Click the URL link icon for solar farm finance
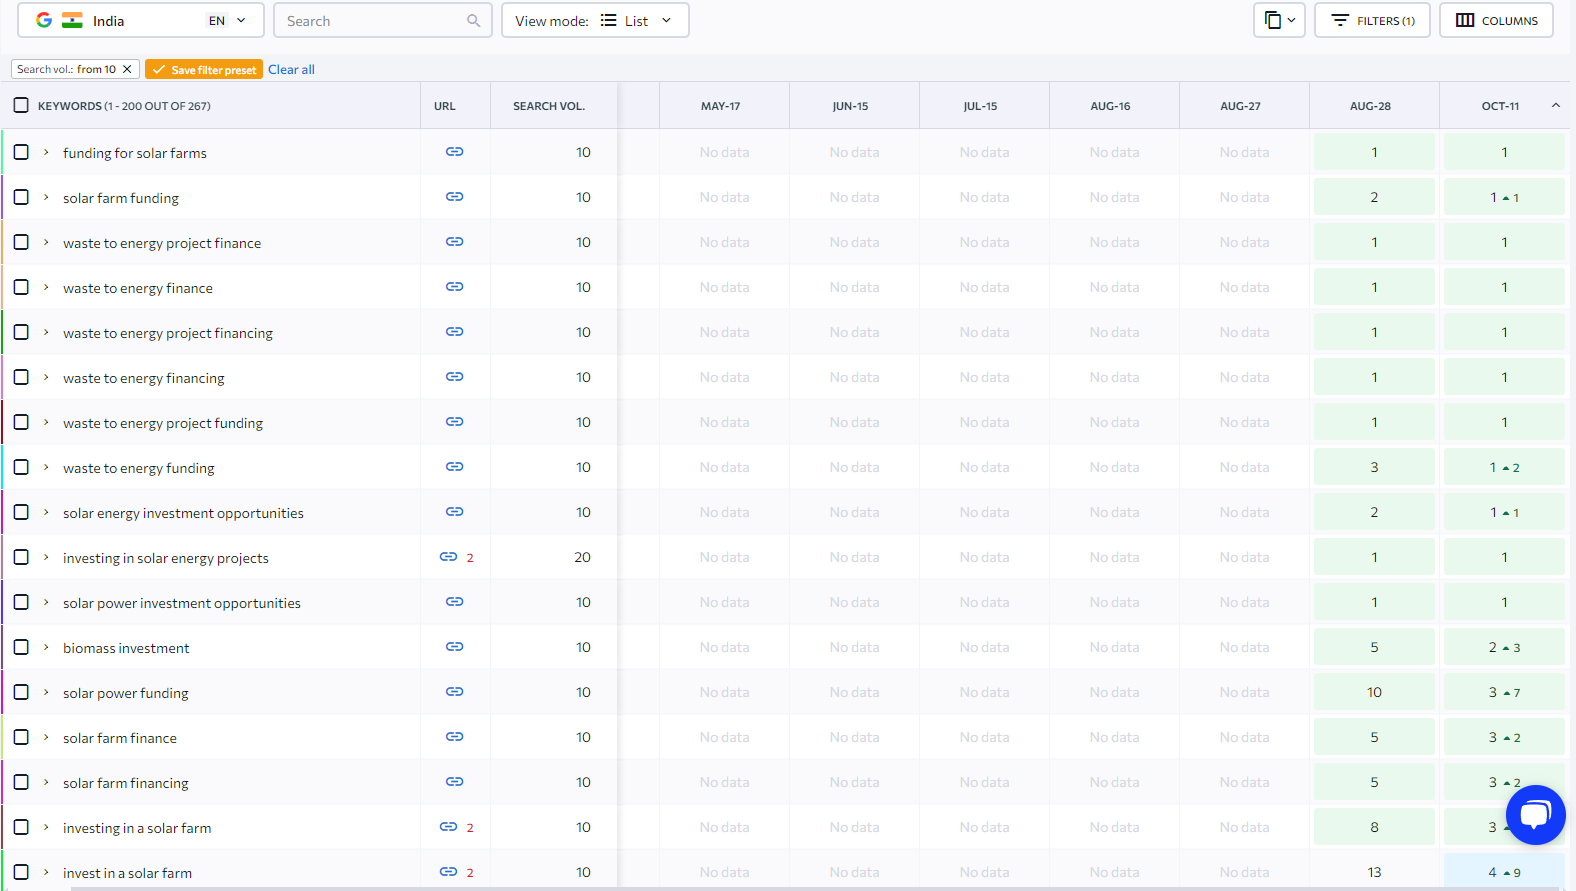The height and width of the screenshot is (891, 1576). pyautogui.click(x=454, y=737)
